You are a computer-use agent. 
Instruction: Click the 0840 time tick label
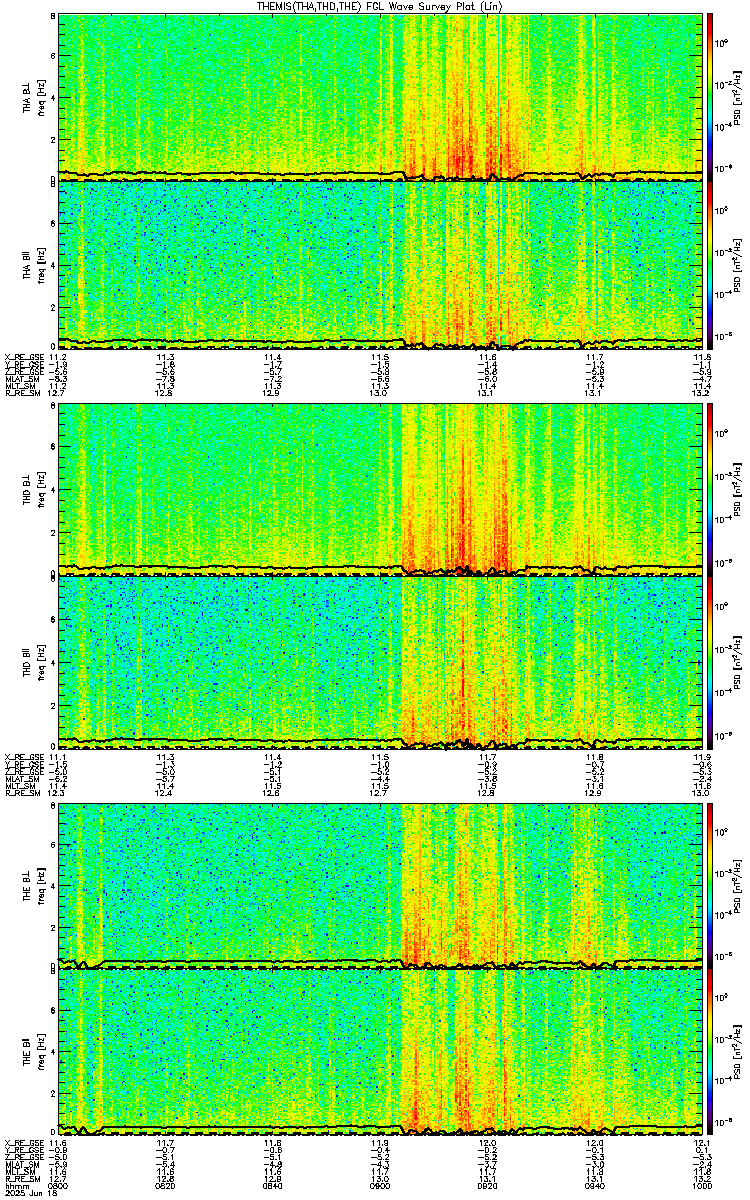[273, 1185]
